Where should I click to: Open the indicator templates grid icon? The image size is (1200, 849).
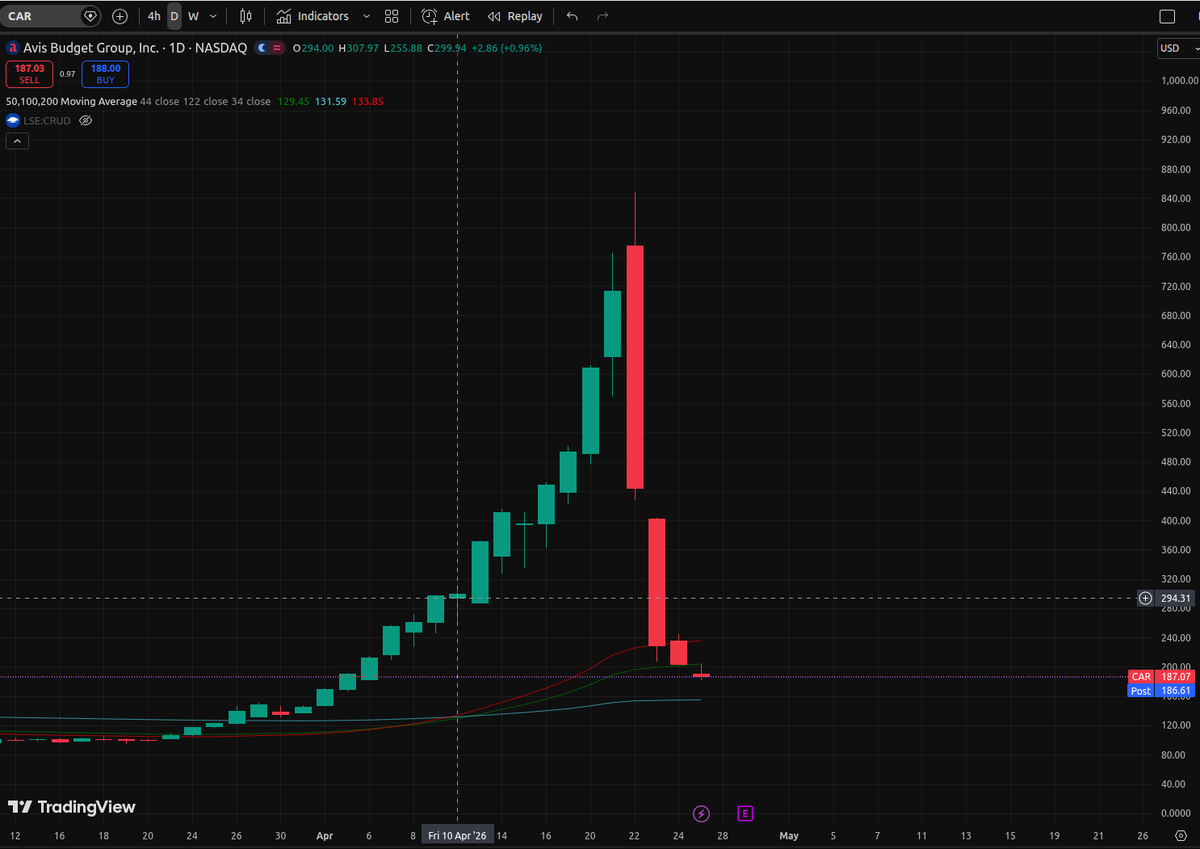391,16
